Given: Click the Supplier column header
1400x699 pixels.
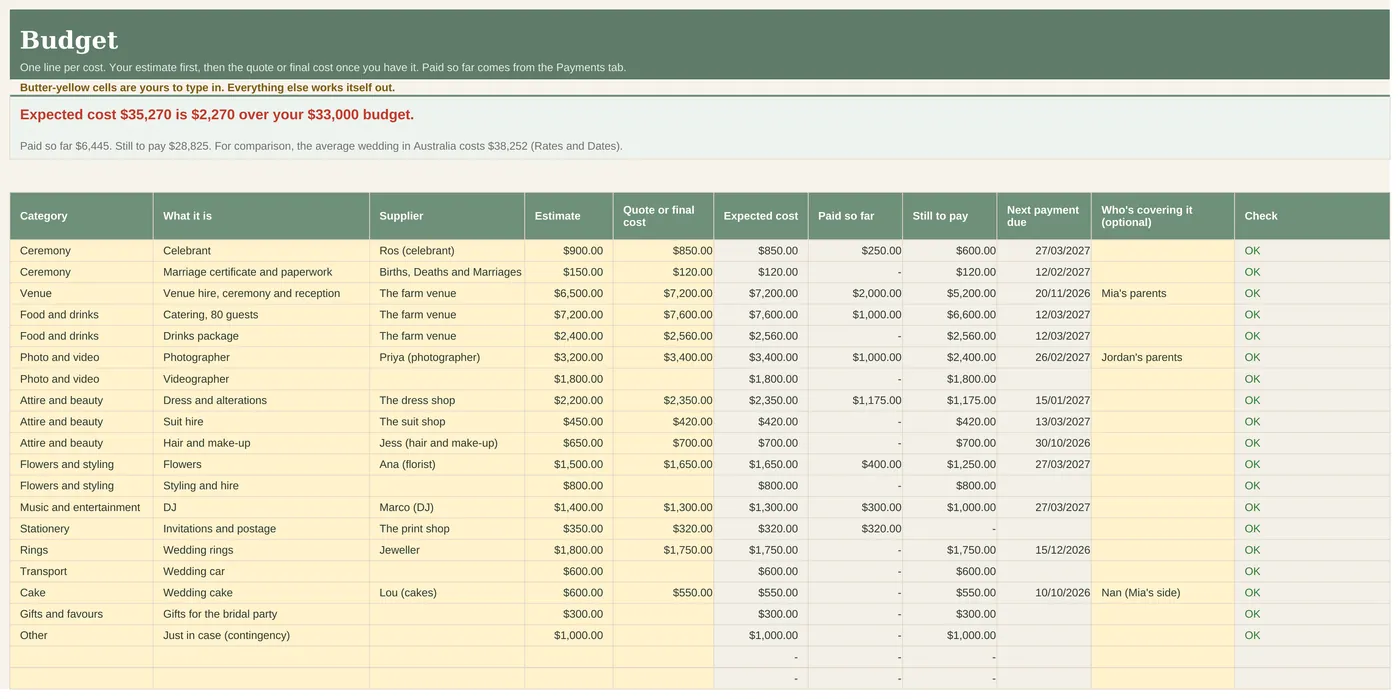Looking at the screenshot, I should click(x=447, y=216).
